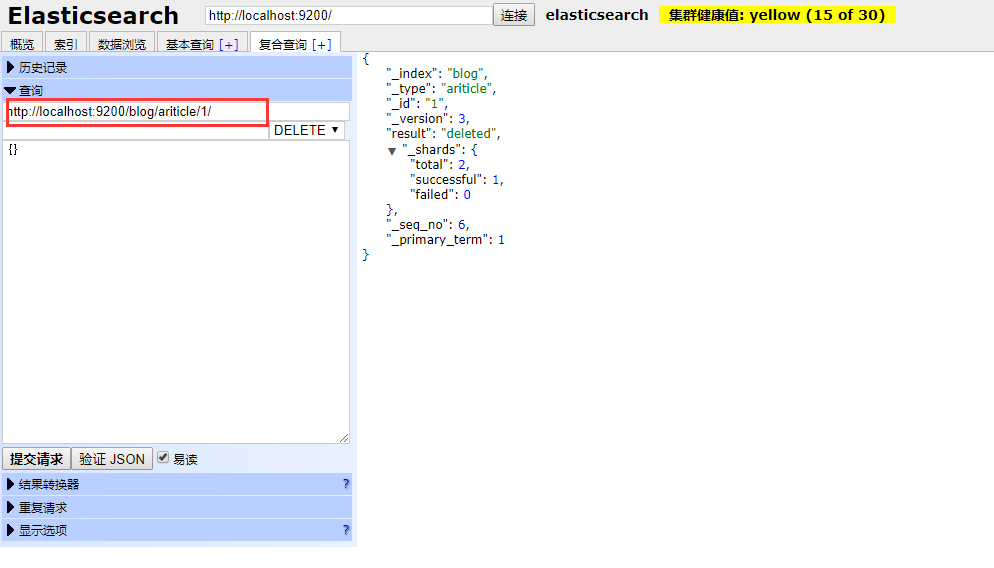Click the "_id": "1" line
The image size is (994, 568).
pos(417,103)
